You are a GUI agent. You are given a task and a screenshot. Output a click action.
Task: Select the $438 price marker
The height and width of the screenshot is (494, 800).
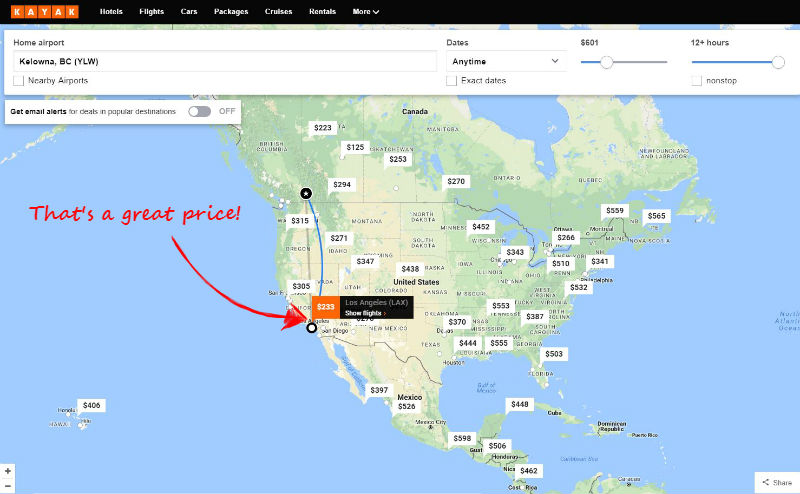410,268
